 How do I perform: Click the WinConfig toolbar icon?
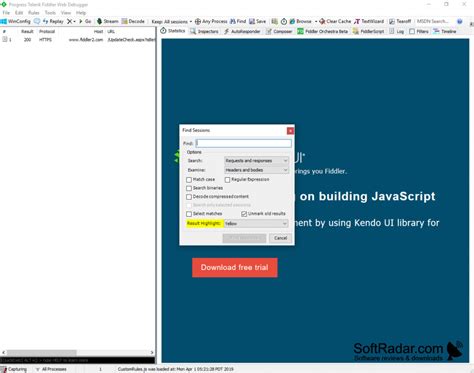tap(4, 21)
